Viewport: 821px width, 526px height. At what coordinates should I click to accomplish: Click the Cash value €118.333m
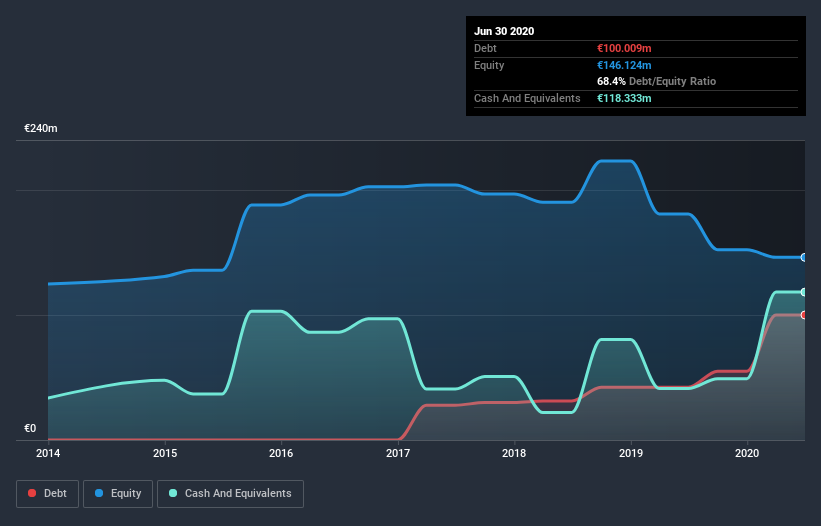(x=624, y=98)
